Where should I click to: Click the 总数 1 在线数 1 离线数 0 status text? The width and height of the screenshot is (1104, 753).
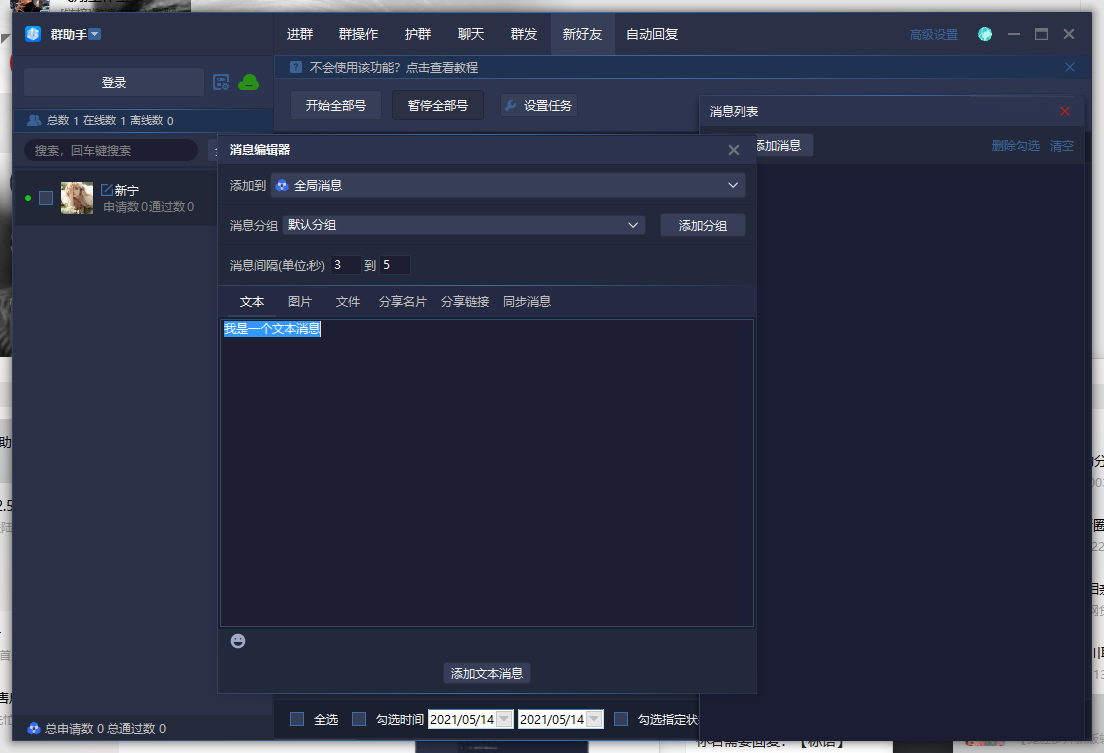tap(110, 120)
